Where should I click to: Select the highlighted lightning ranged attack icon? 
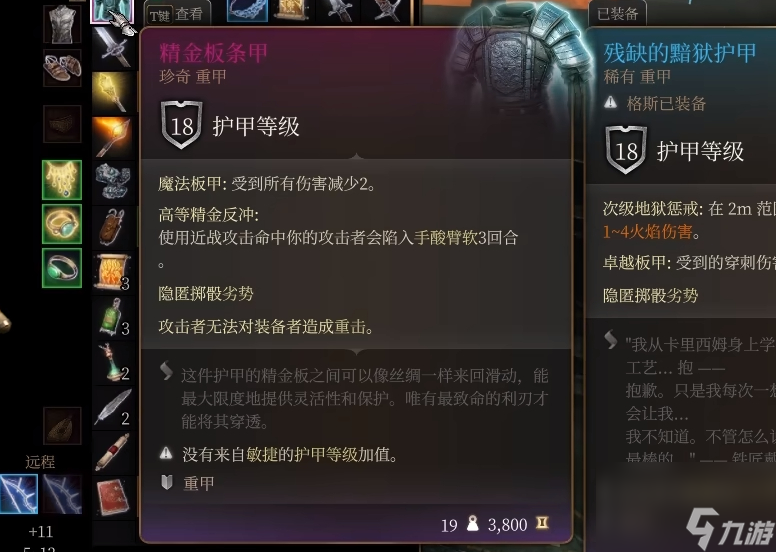tap(19, 494)
